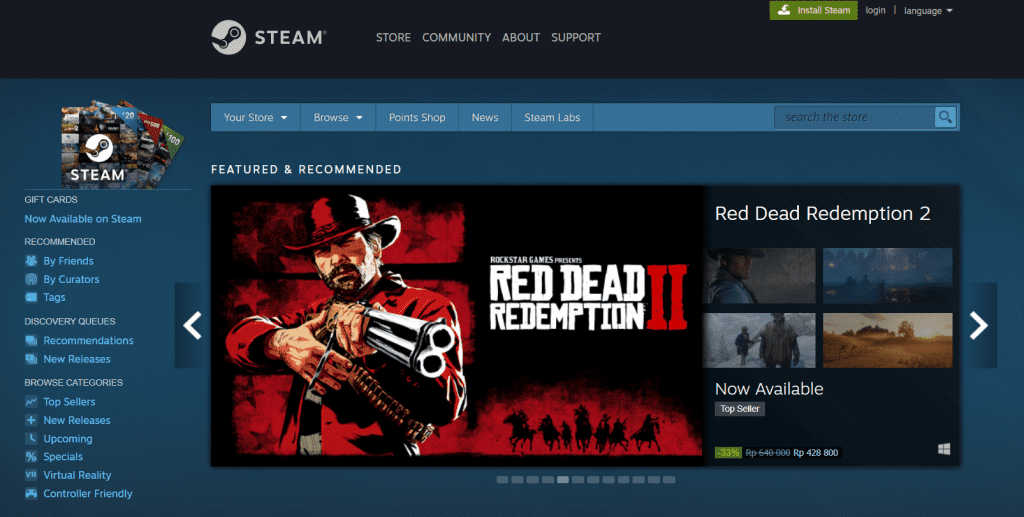The width and height of the screenshot is (1024, 517).
Task: Click the VR icon for Virtual Reality
Action: pyautogui.click(x=31, y=475)
